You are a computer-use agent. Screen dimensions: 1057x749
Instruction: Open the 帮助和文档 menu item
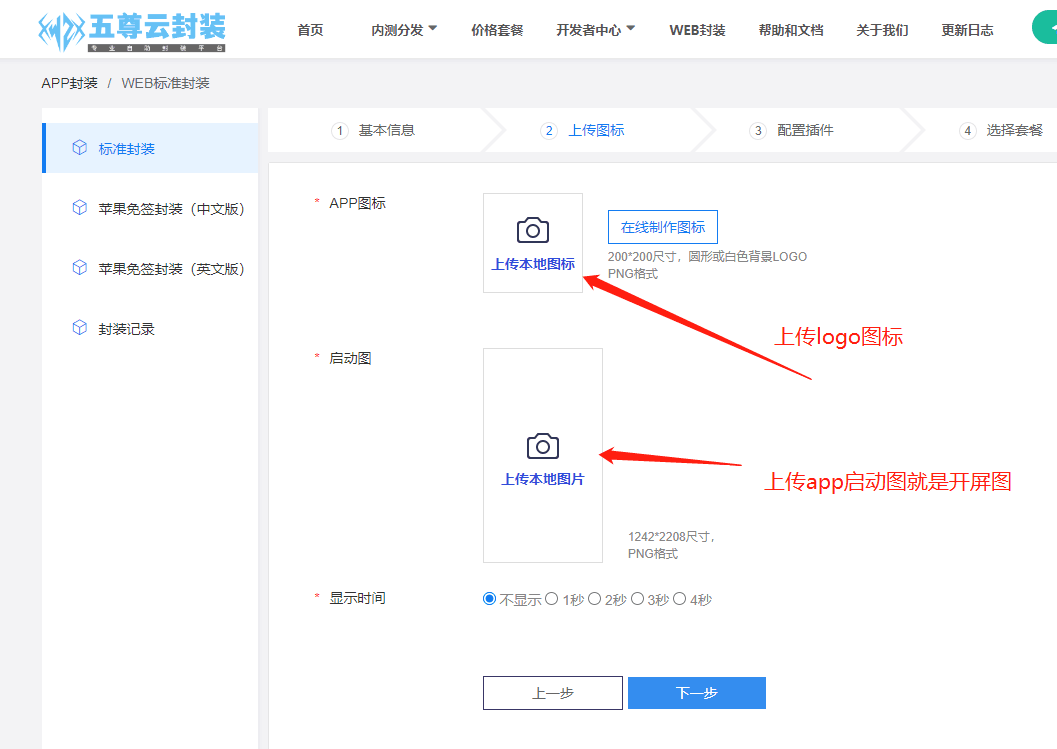pyautogui.click(x=791, y=29)
